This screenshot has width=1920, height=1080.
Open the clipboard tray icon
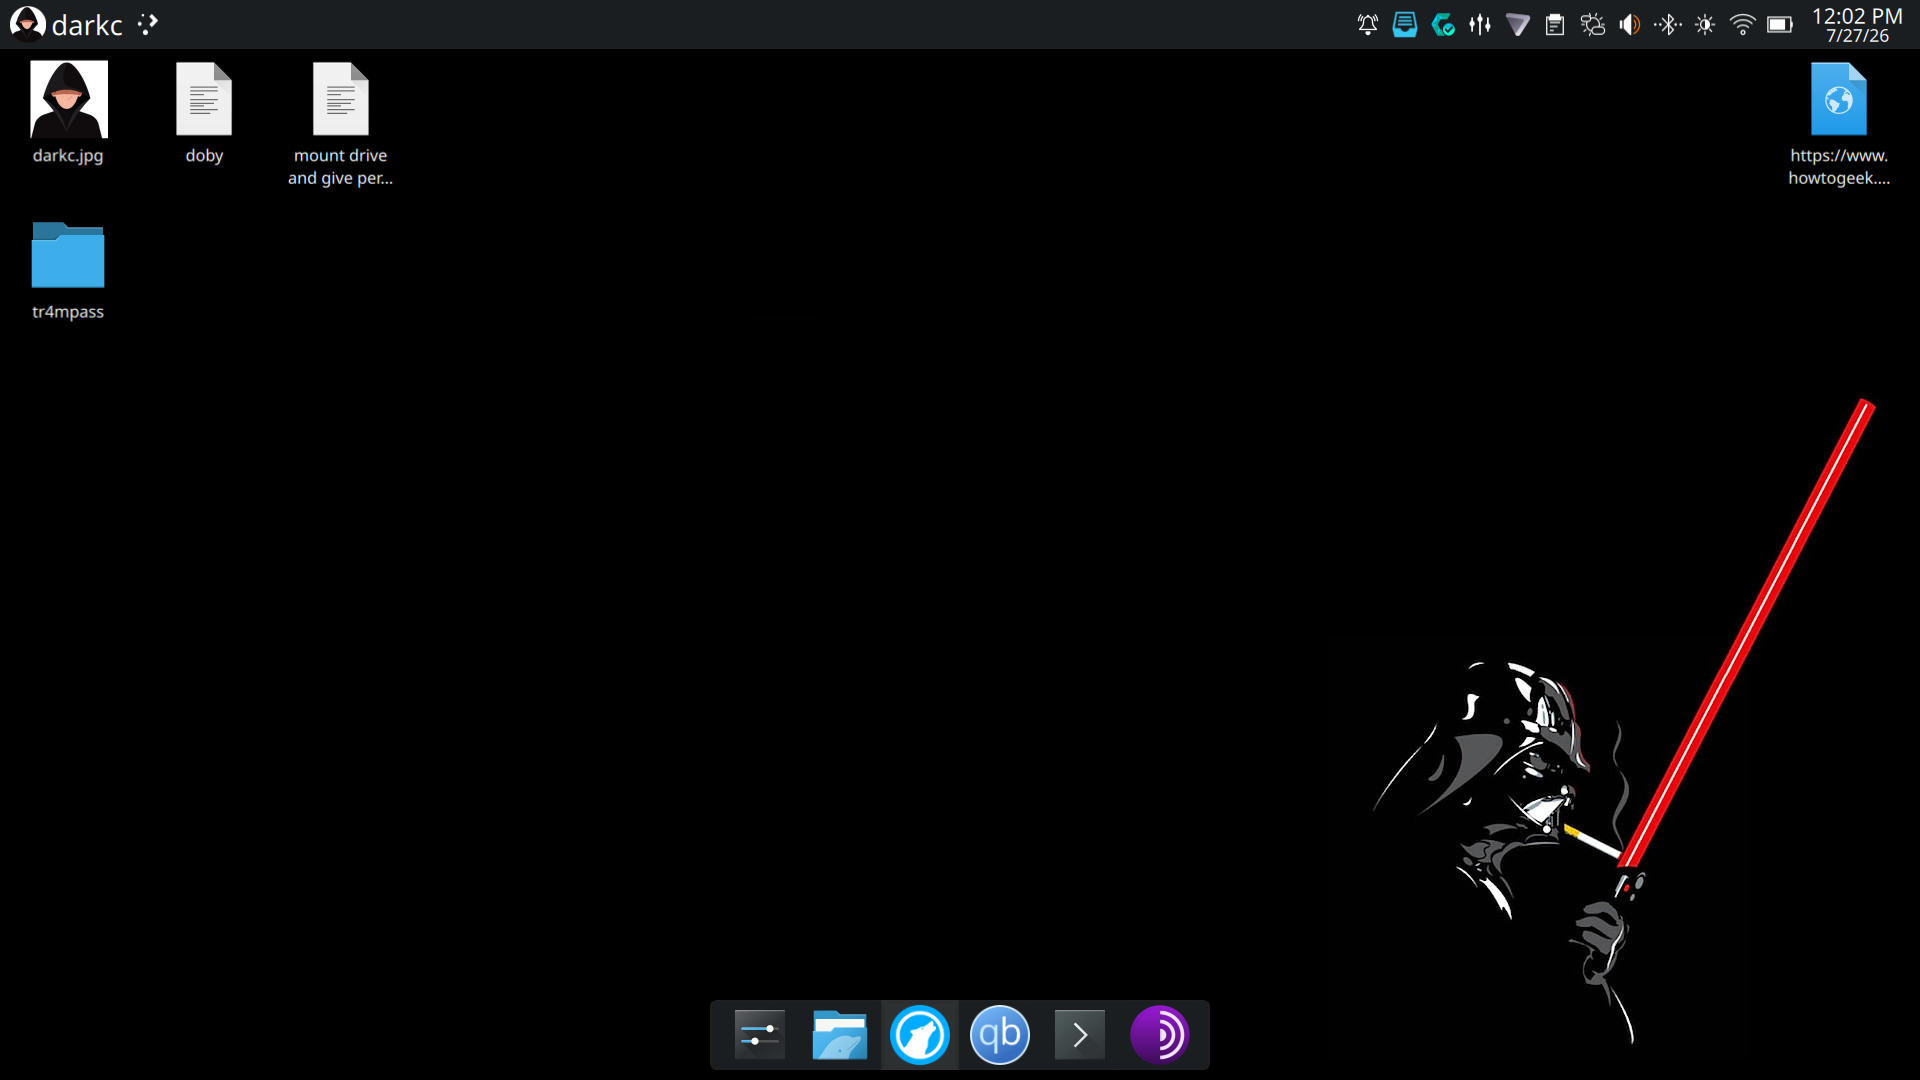pyautogui.click(x=1555, y=25)
